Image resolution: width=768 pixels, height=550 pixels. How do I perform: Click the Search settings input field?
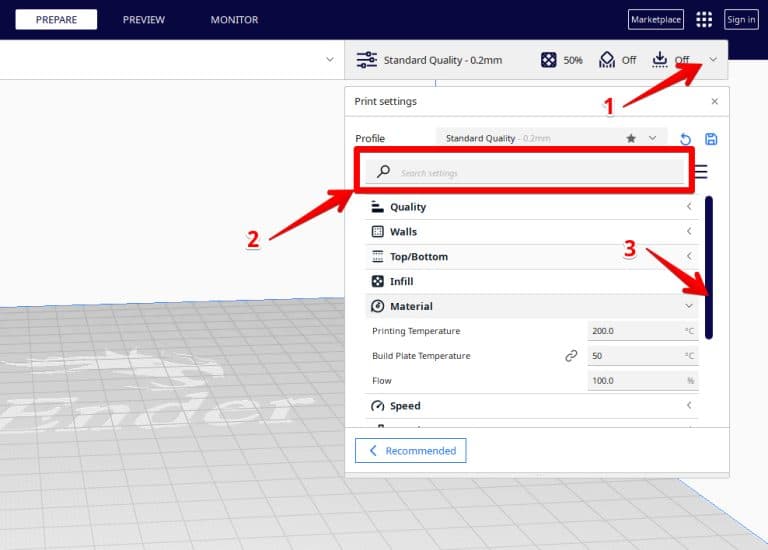pos(525,173)
